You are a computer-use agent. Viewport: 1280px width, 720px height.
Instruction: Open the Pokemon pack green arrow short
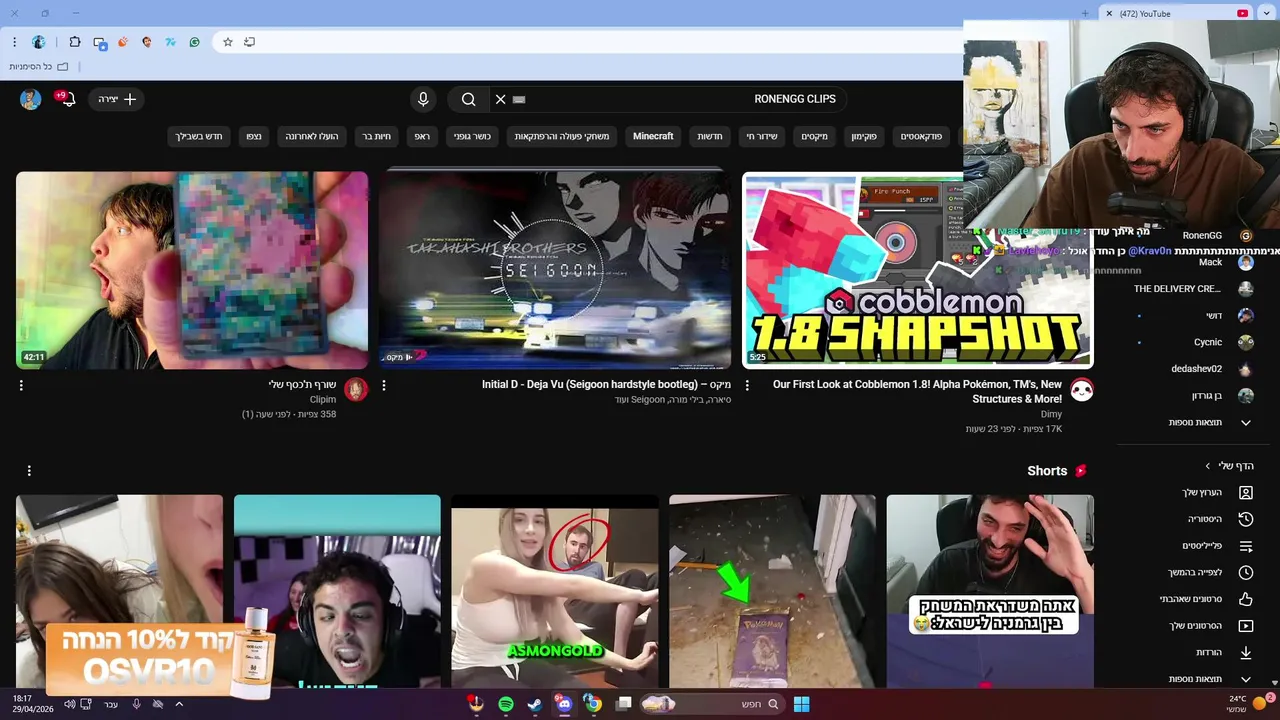772,591
